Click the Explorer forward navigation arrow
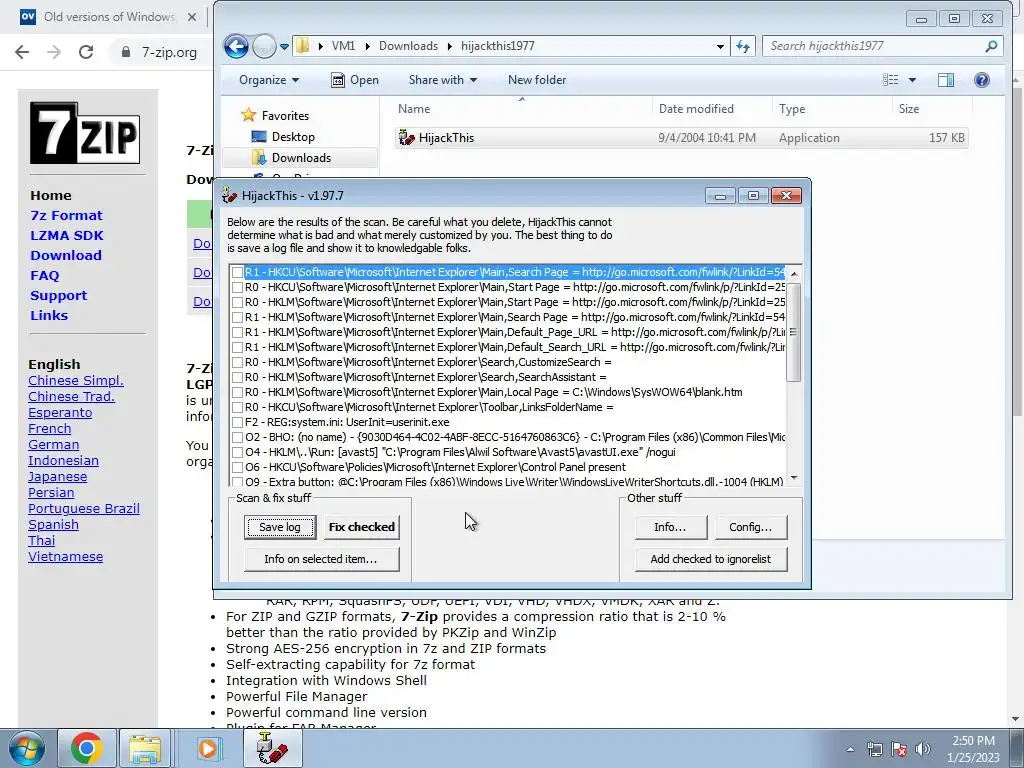Screen dimensions: 1024x768 tap(264, 46)
